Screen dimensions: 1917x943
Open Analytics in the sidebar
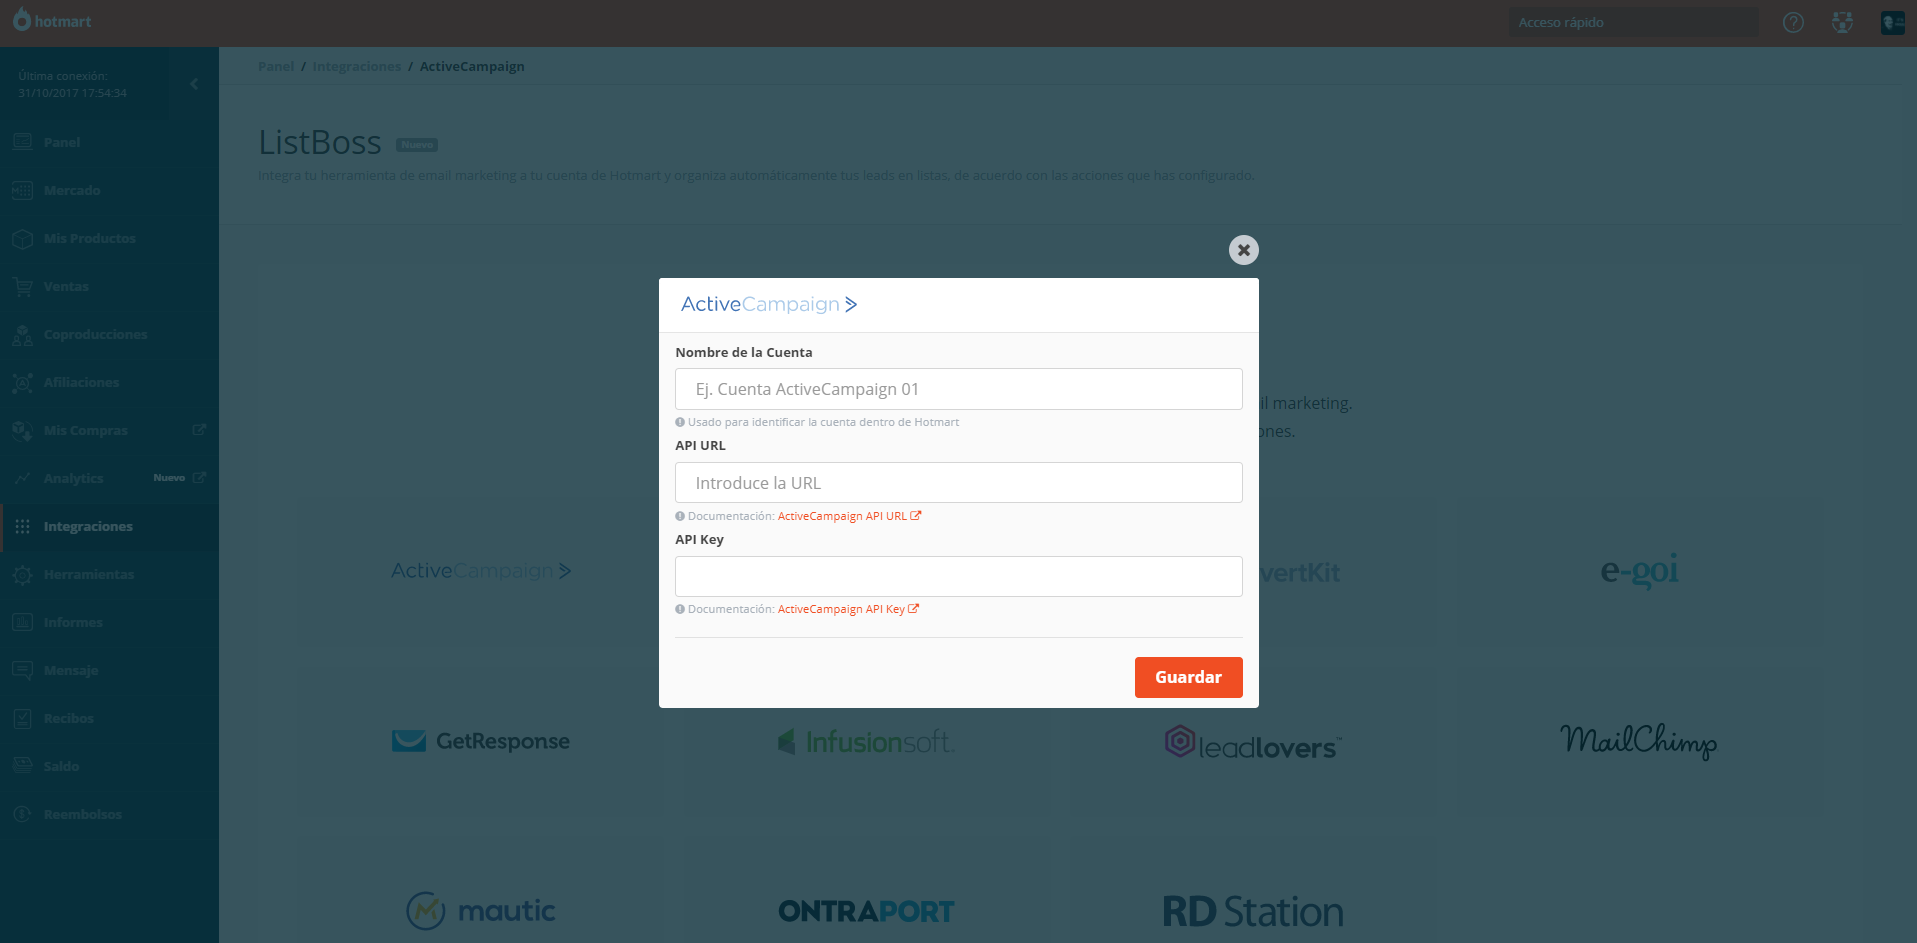point(109,478)
